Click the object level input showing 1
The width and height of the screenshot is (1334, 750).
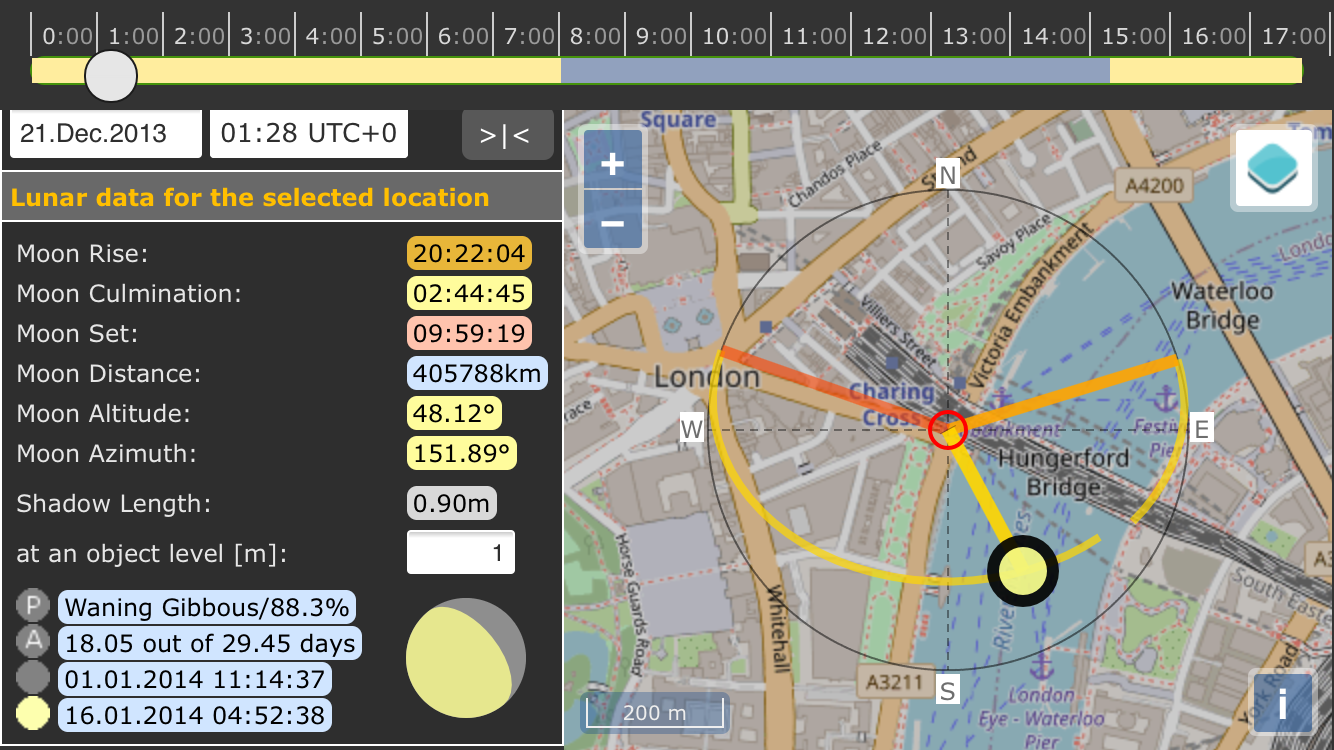[x=461, y=552]
